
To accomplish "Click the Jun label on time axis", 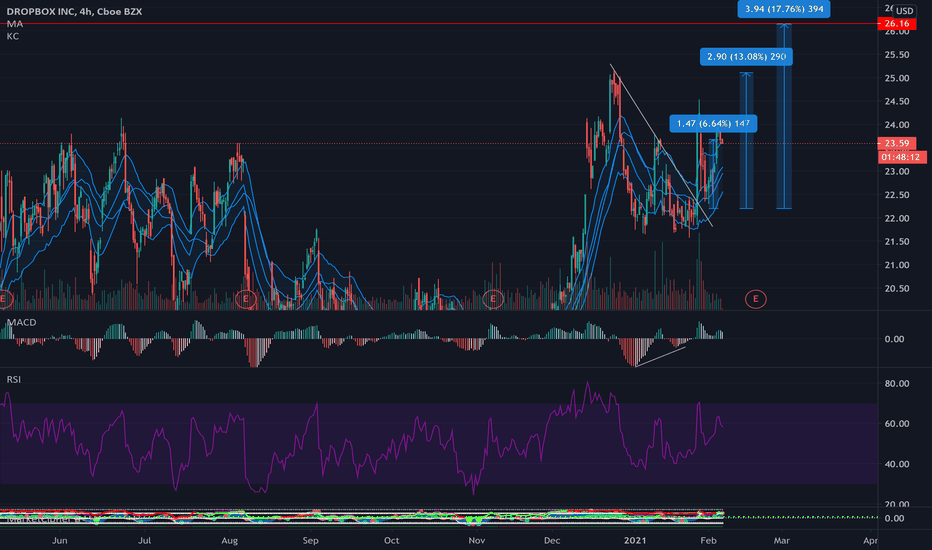I will [x=59, y=540].
